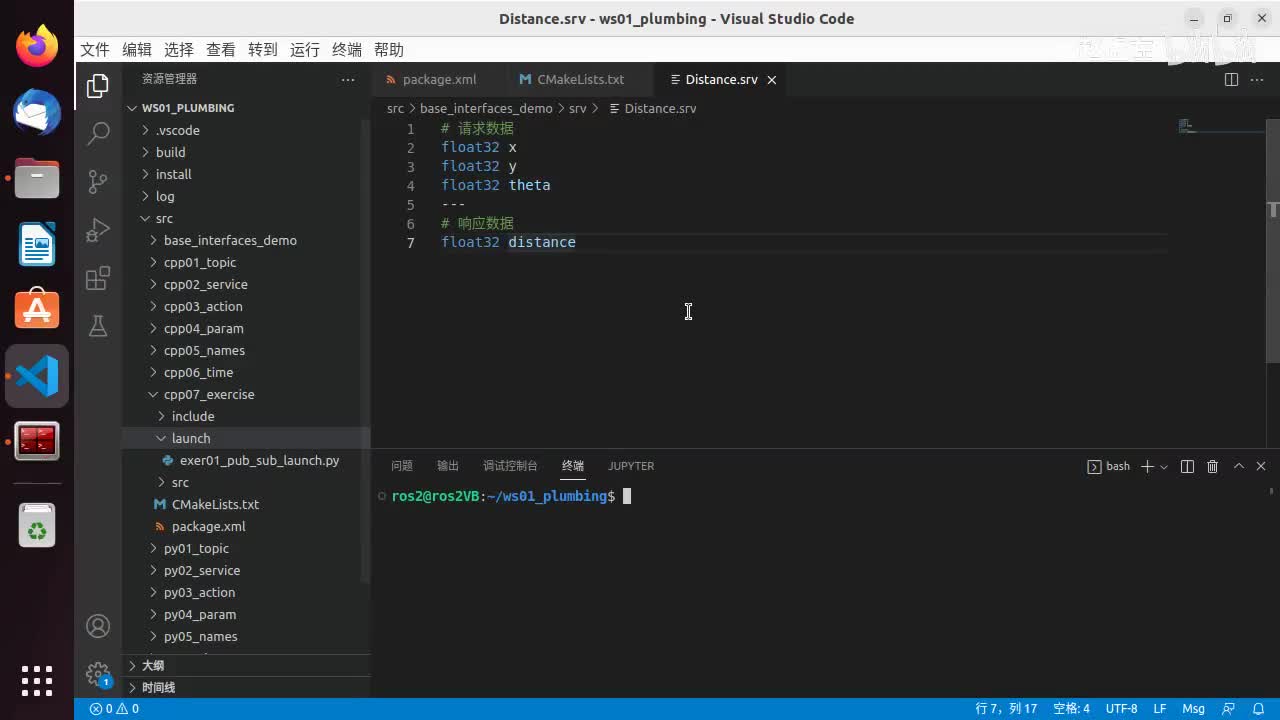Click the feedback icon in status bar
This screenshot has width=1280, height=720.
(1229, 709)
